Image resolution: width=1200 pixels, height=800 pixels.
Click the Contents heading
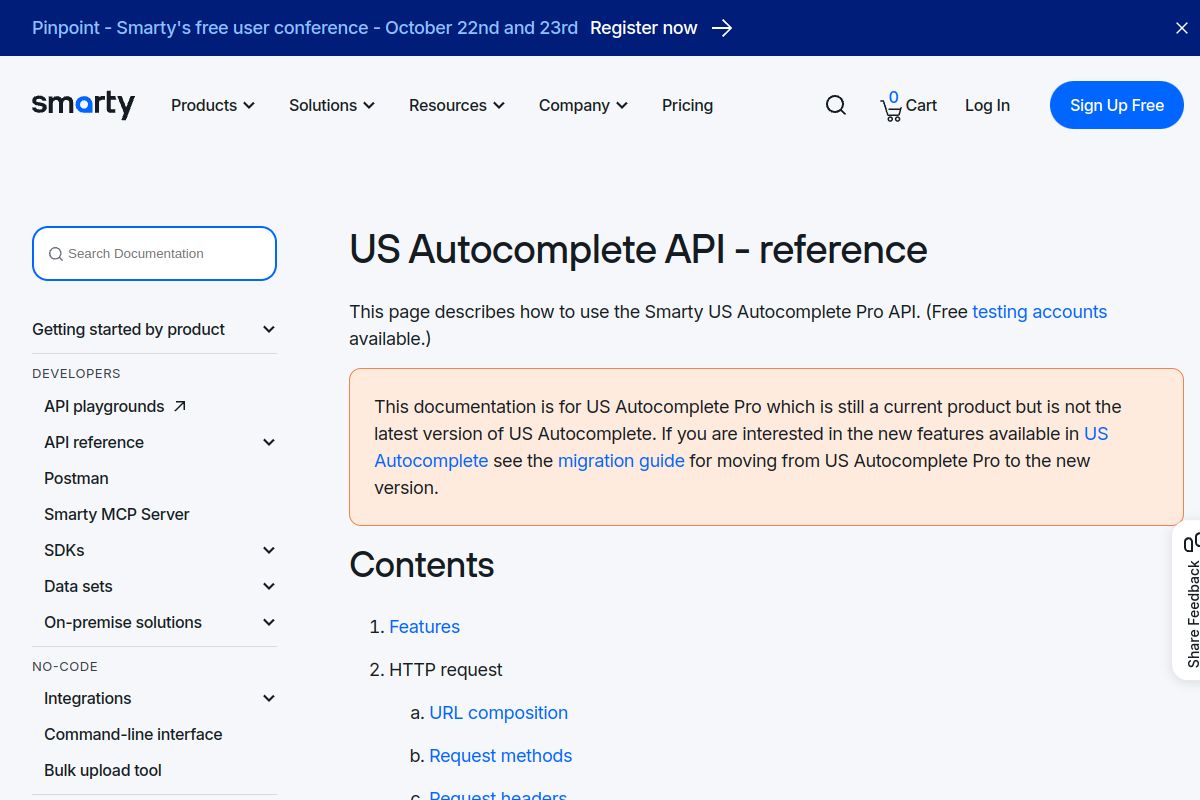click(422, 565)
